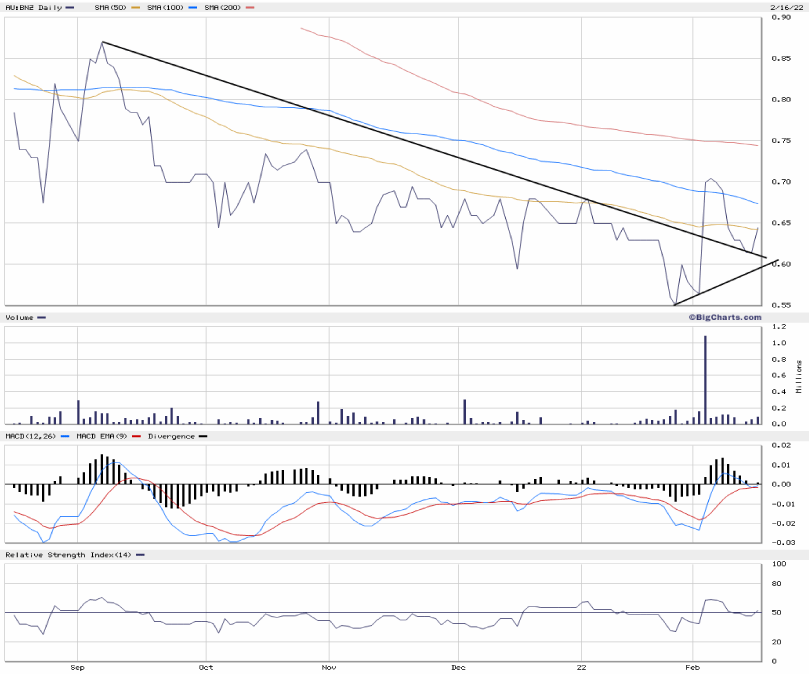
Task: Click the Dec marker on the time axis
Action: click(x=457, y=665)
